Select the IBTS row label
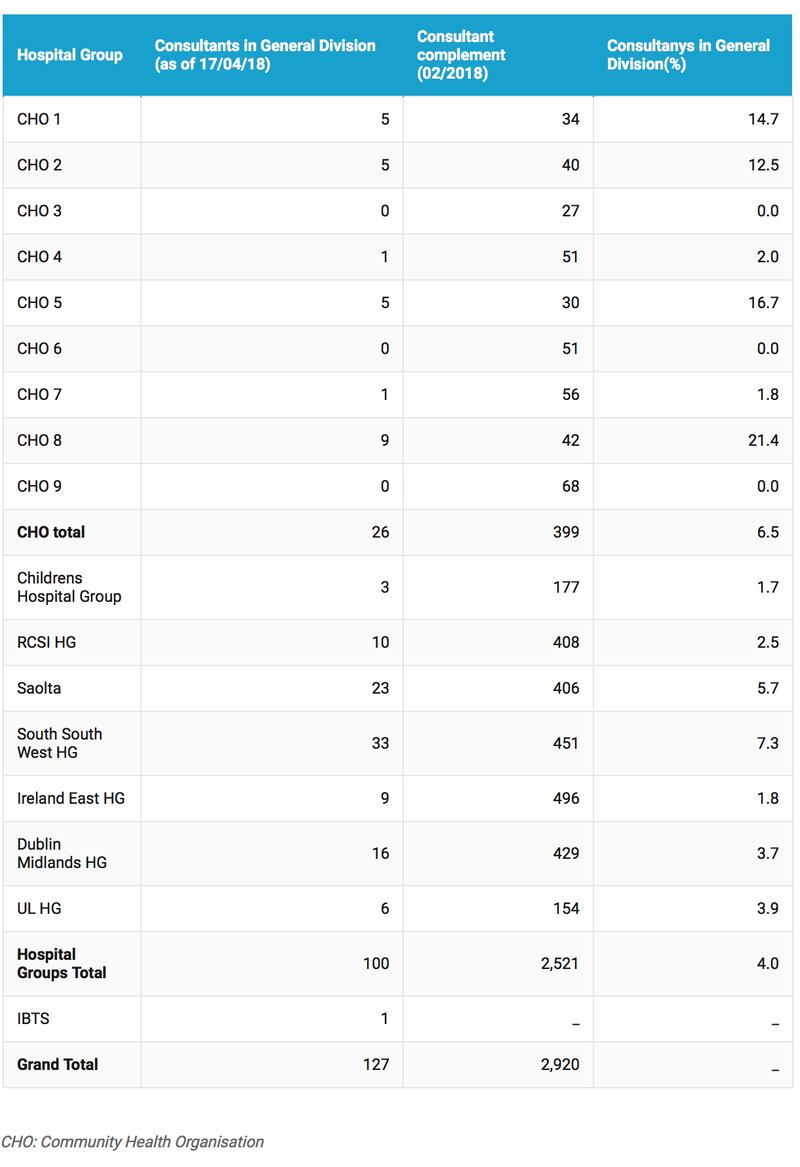 click(33, 1018)
